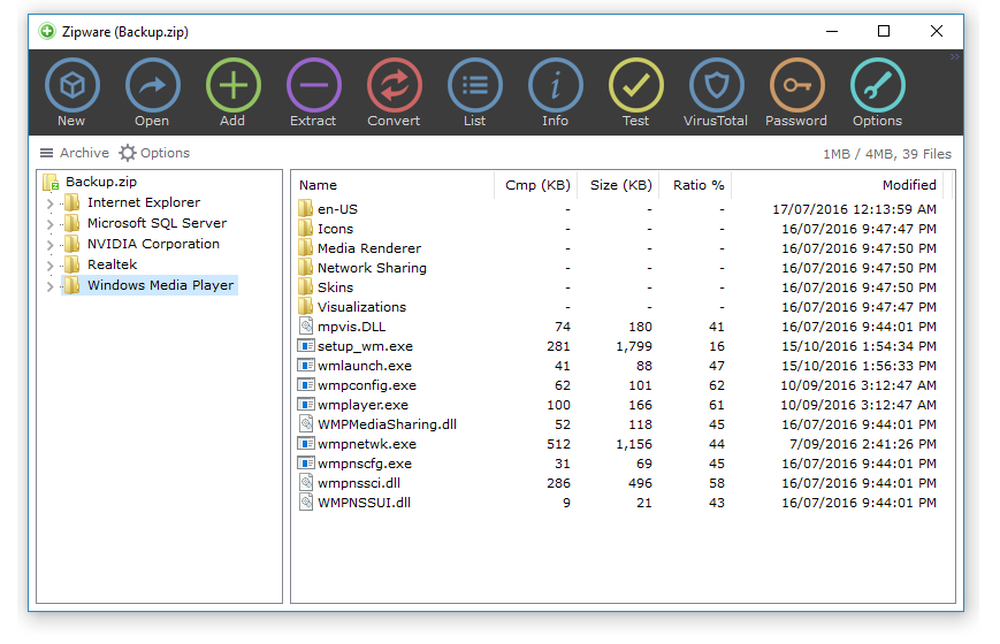Select the wmpnssci.dll file
The width and height of the screenshot is (1000, 644).
[x=618, y=483]
